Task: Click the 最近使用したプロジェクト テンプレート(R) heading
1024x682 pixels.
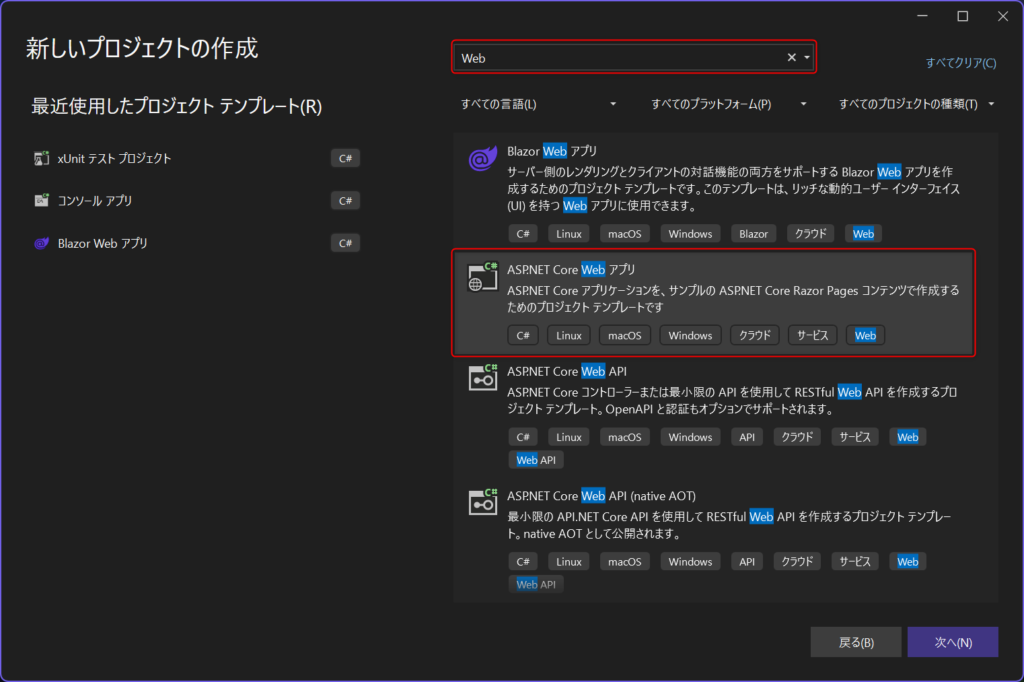Action: [x=176, y=106]
